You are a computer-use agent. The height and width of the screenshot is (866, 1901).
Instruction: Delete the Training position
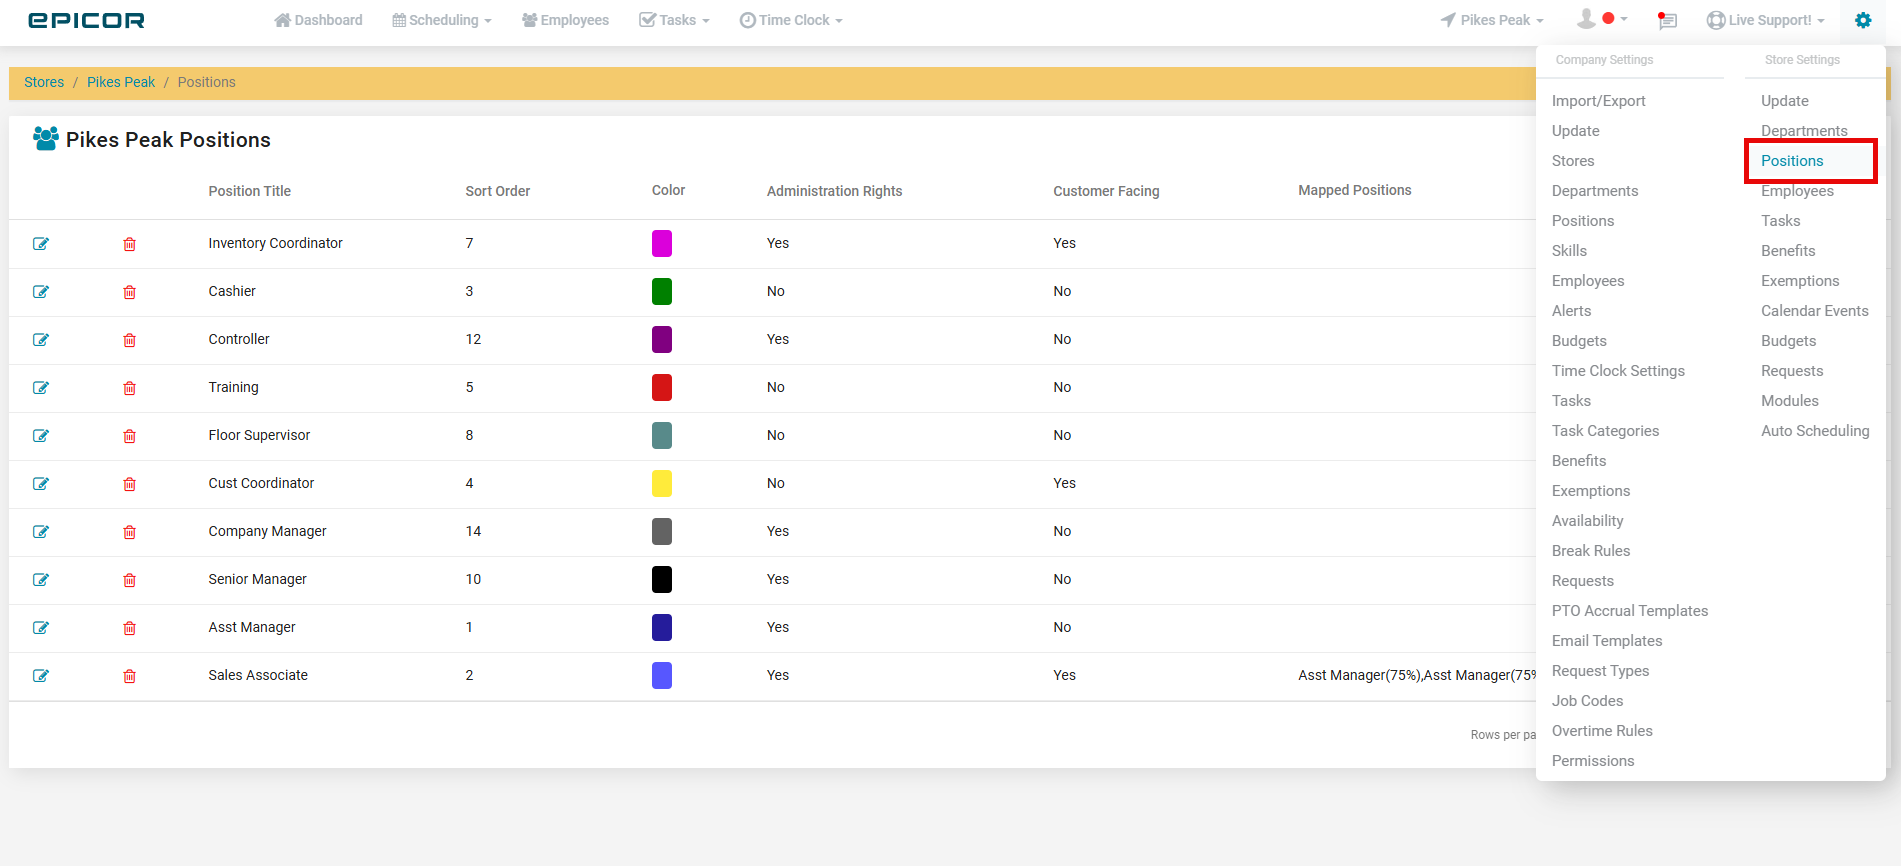pos(129,388)
